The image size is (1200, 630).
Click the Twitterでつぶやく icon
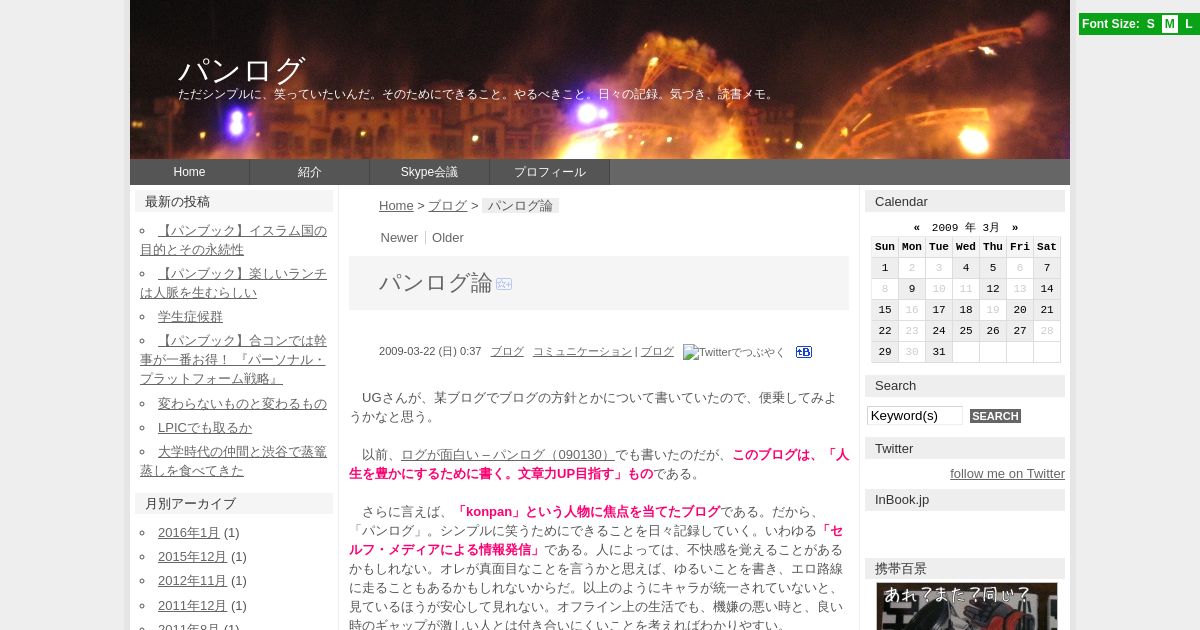734,352
